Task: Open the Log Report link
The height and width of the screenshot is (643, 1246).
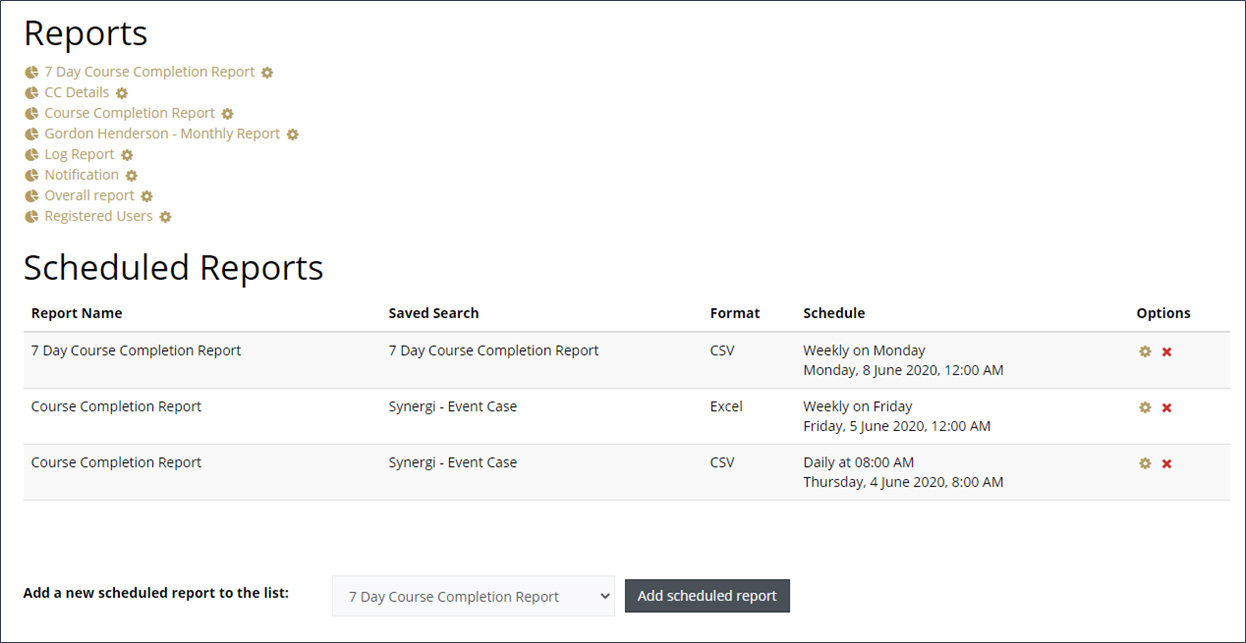Action: 79,155
